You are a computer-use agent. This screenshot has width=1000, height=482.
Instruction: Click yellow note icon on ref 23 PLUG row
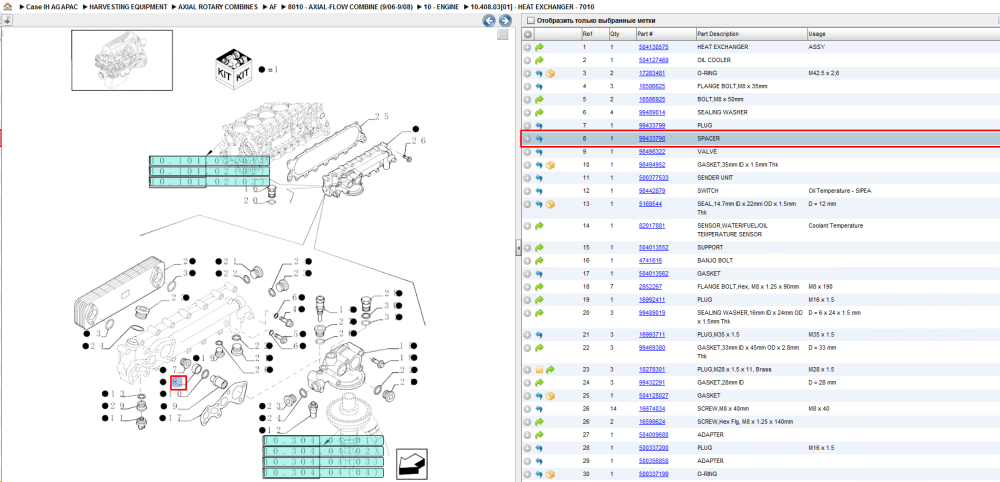tap(539, 369)
